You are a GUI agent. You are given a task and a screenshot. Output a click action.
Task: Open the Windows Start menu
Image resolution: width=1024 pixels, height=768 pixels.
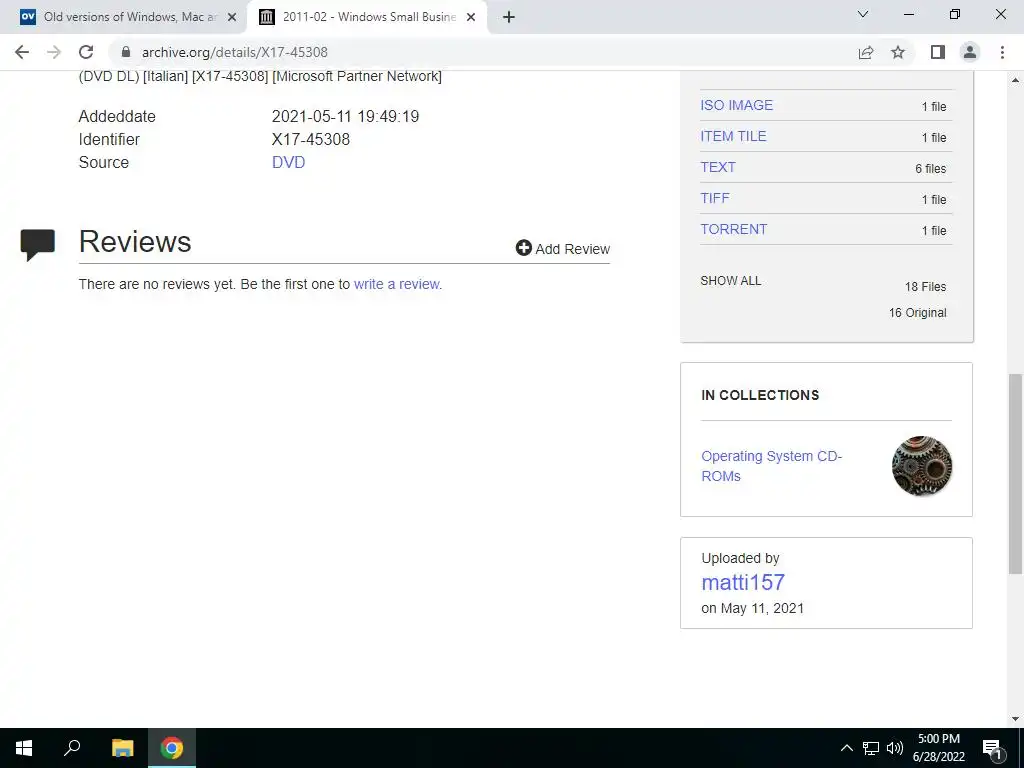coord(24,748)
